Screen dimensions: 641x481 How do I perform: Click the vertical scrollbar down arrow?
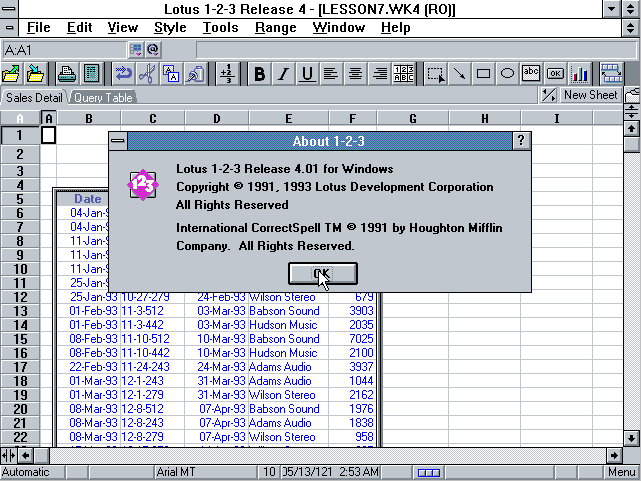(632, 438)
